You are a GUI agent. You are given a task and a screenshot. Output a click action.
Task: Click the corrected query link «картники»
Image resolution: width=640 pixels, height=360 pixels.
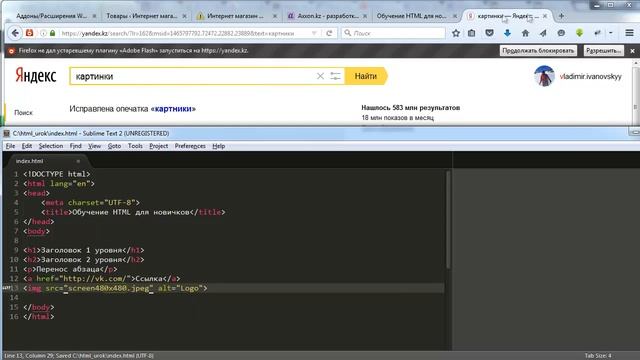pyautogui.click(x=173, y=109)
